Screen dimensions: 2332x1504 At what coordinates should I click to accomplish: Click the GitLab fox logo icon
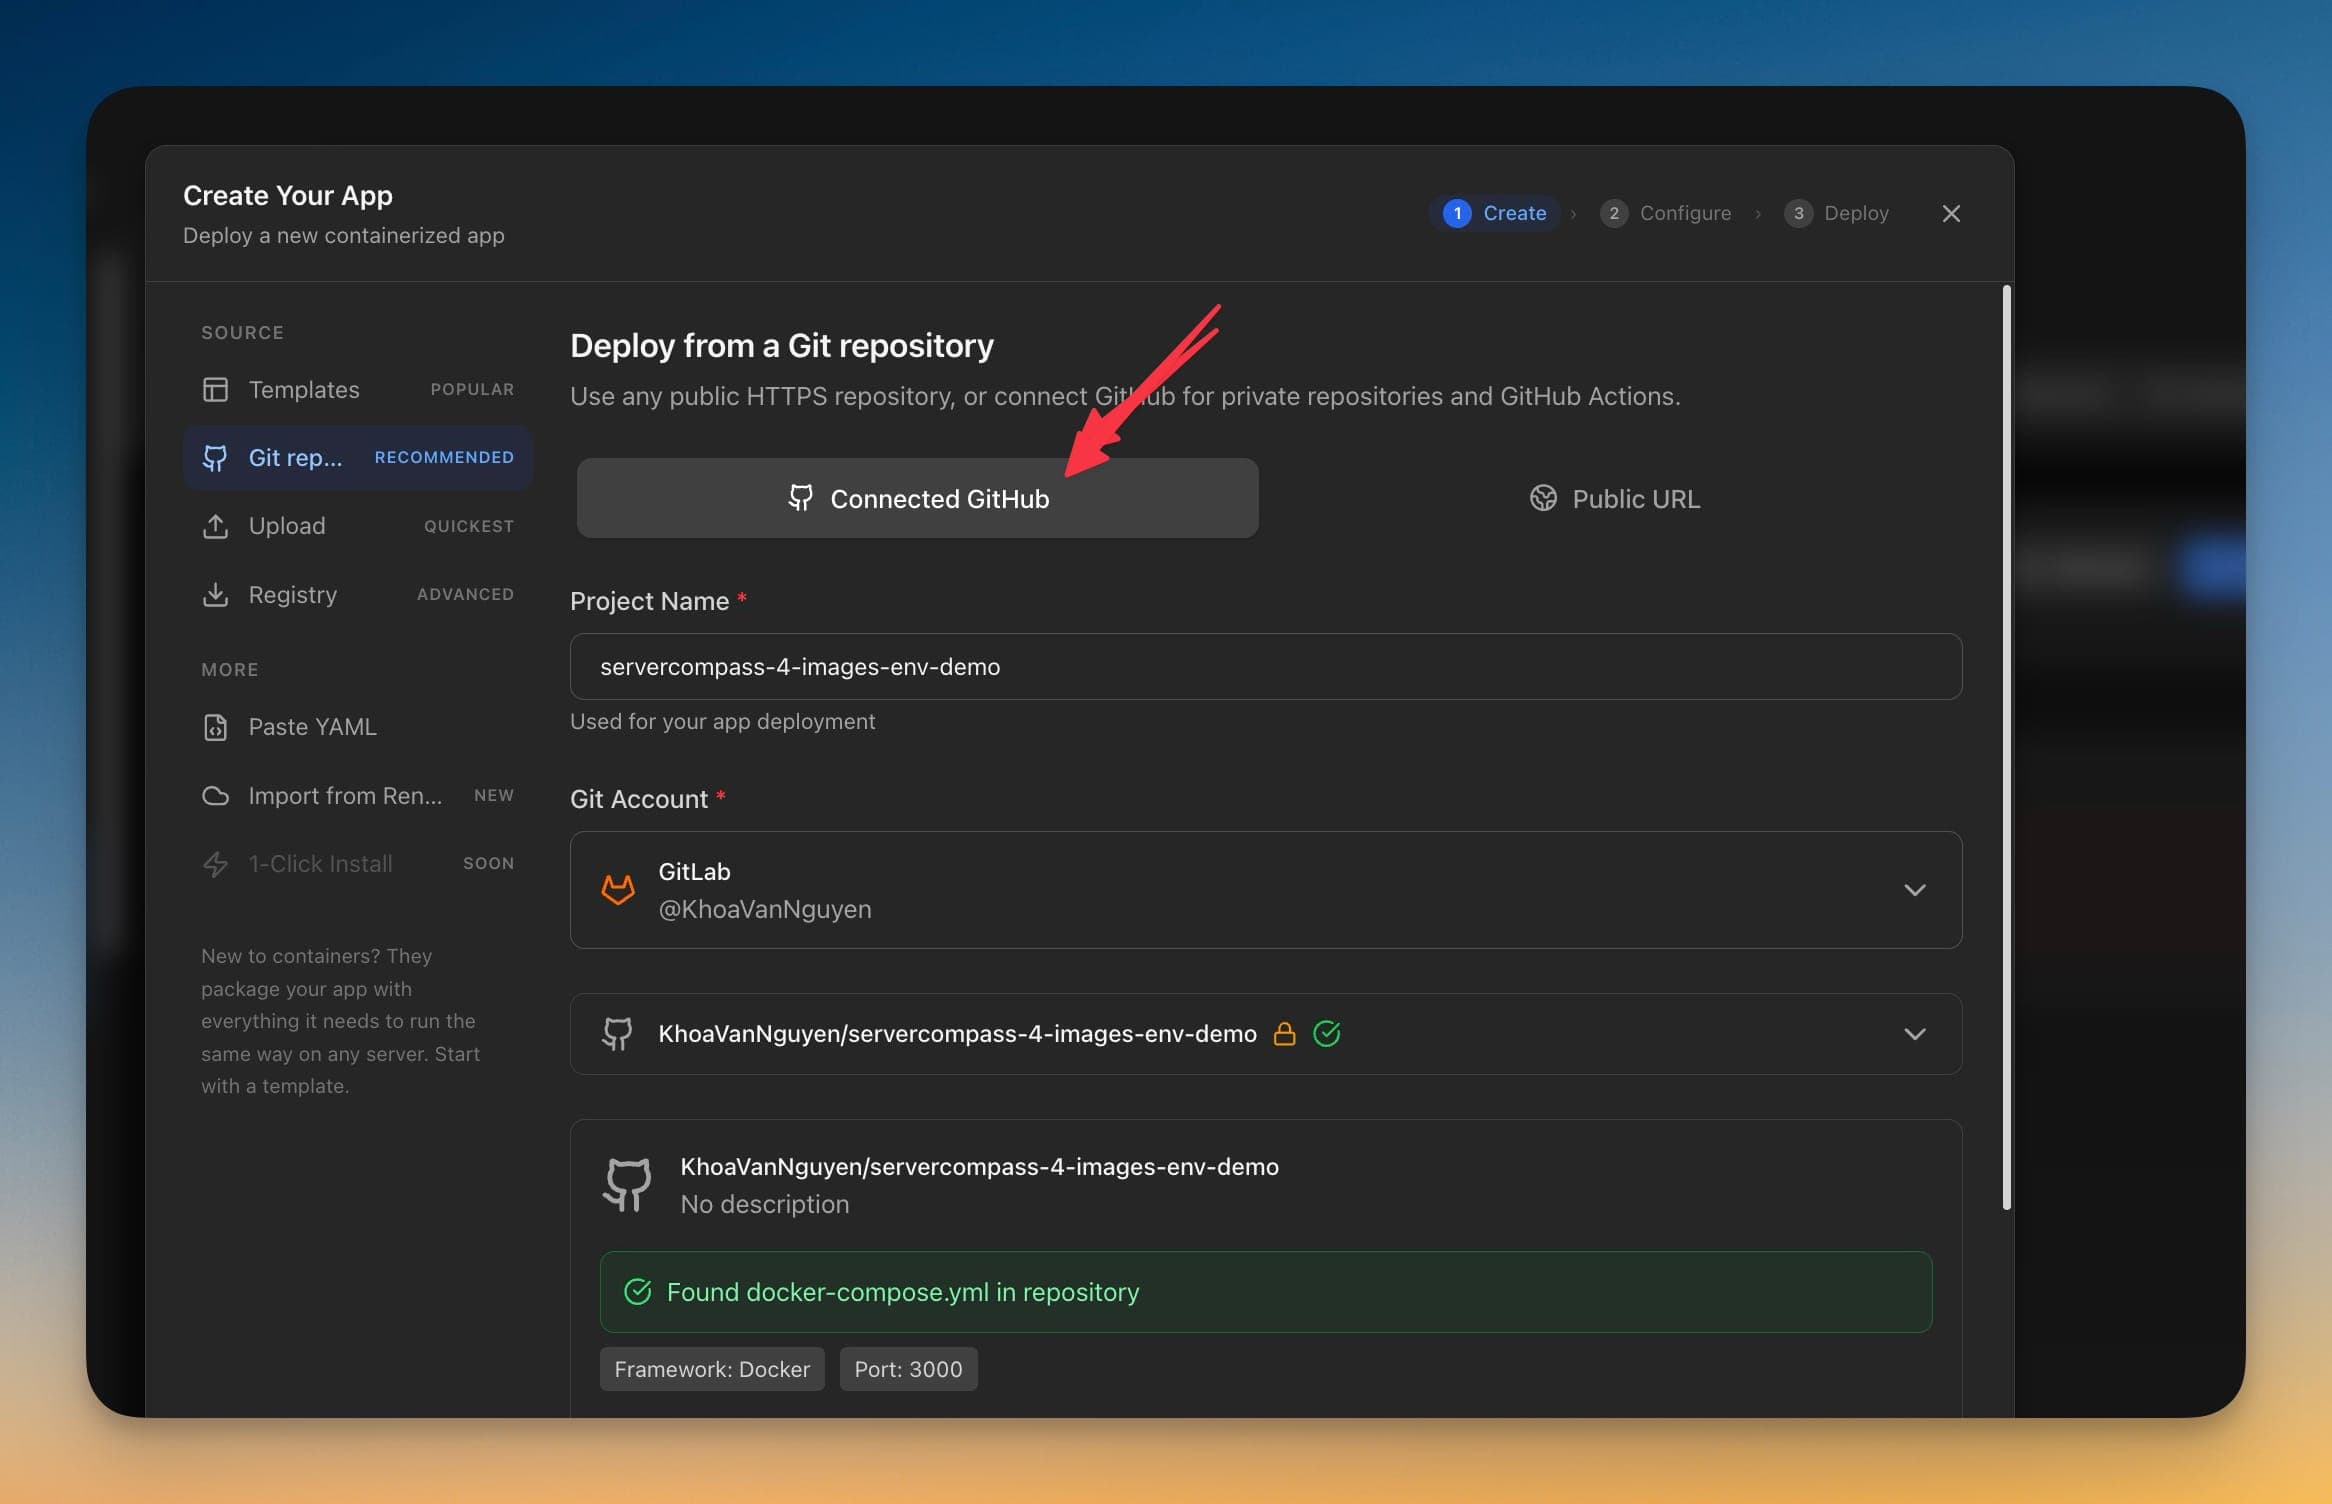[618, 889]
